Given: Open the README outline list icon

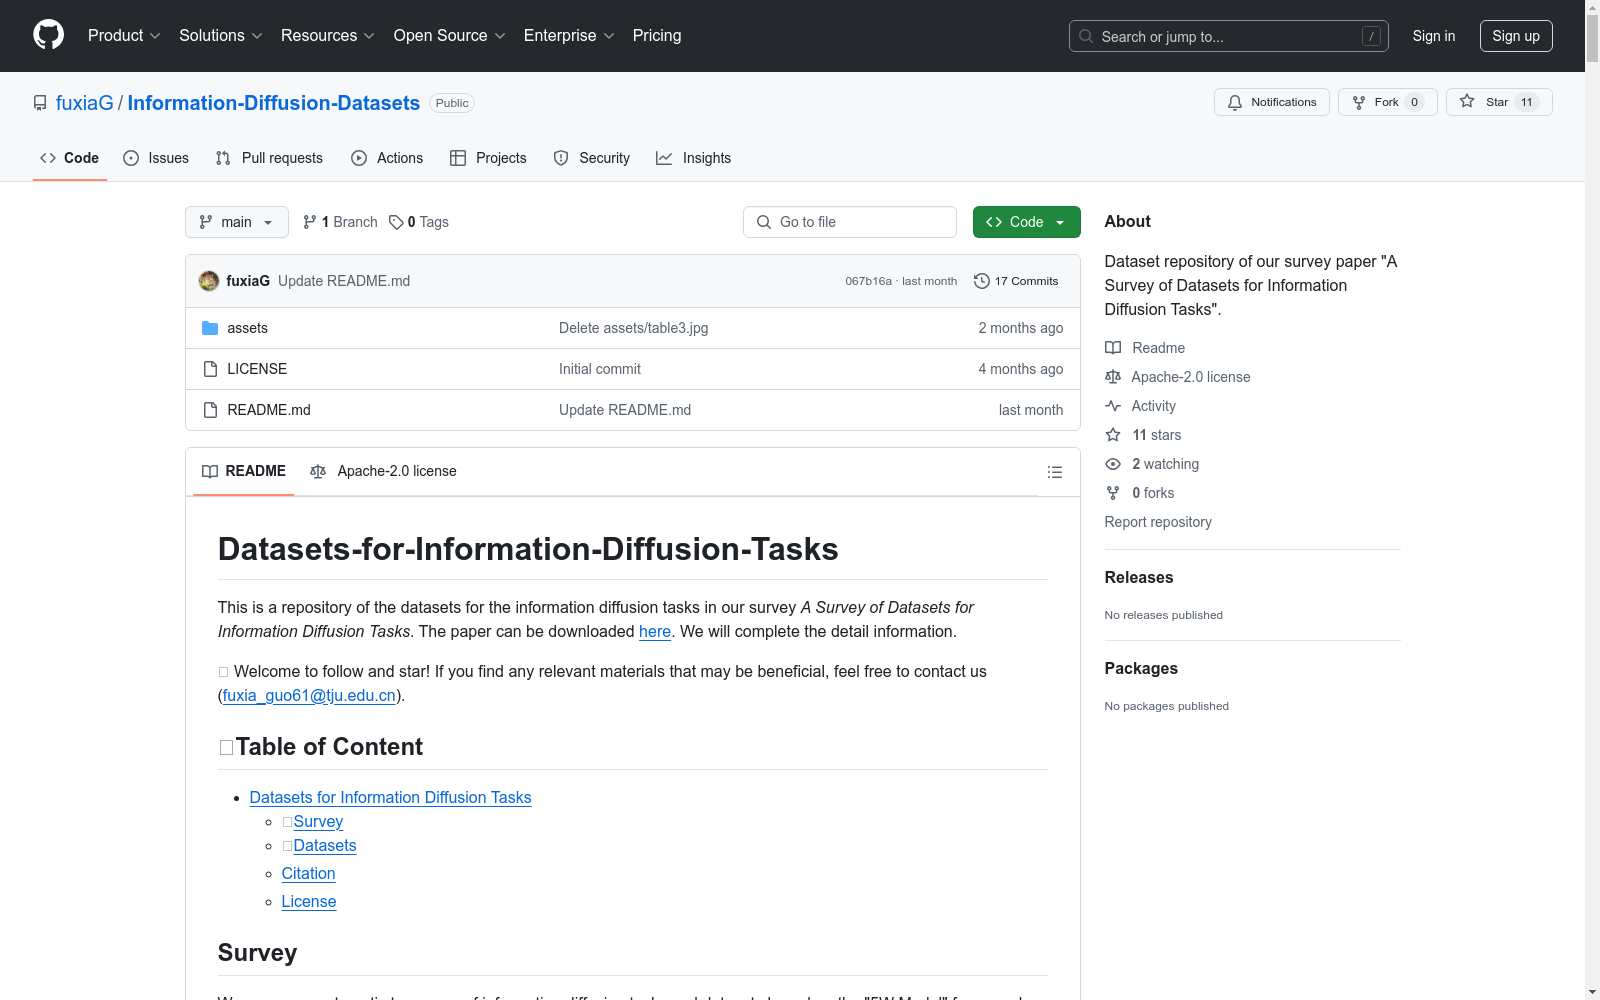Looking at the screenshot, I should click(1054, 472).
